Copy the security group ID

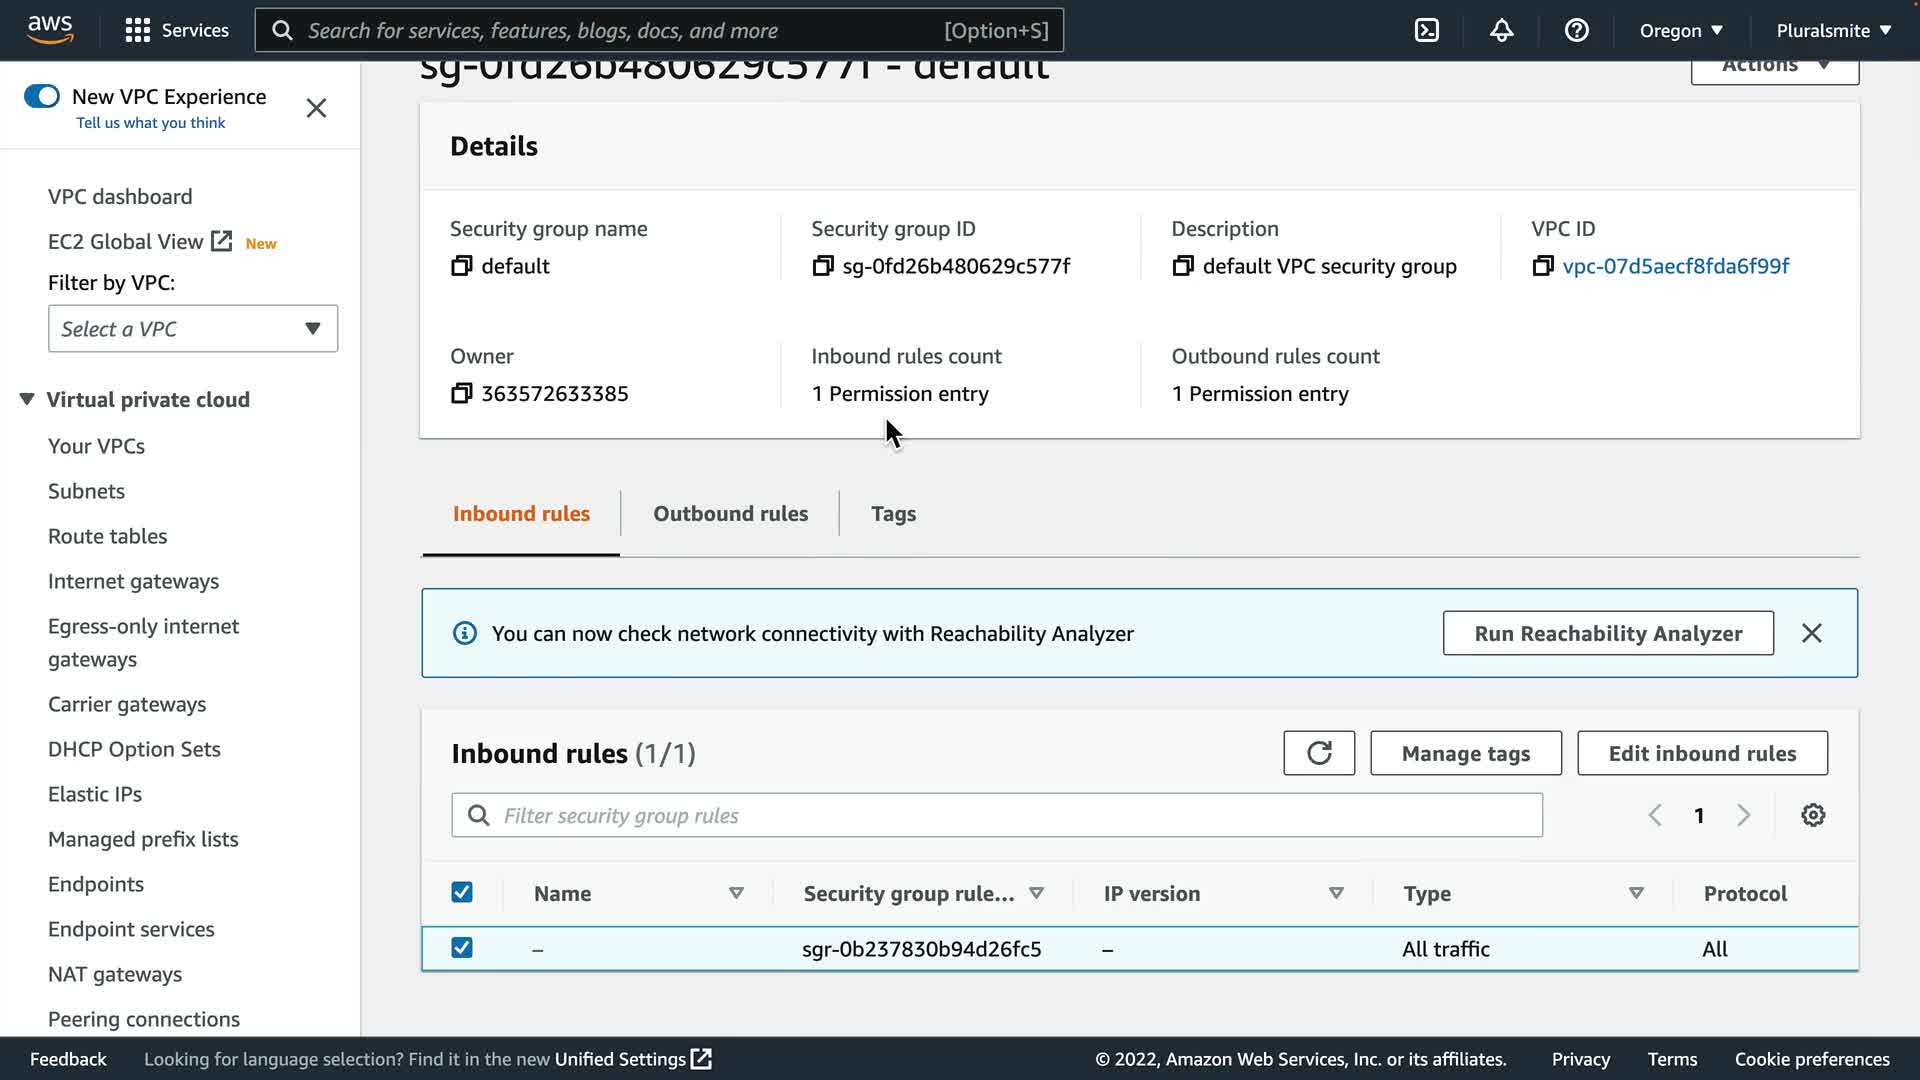pos(822,266)
